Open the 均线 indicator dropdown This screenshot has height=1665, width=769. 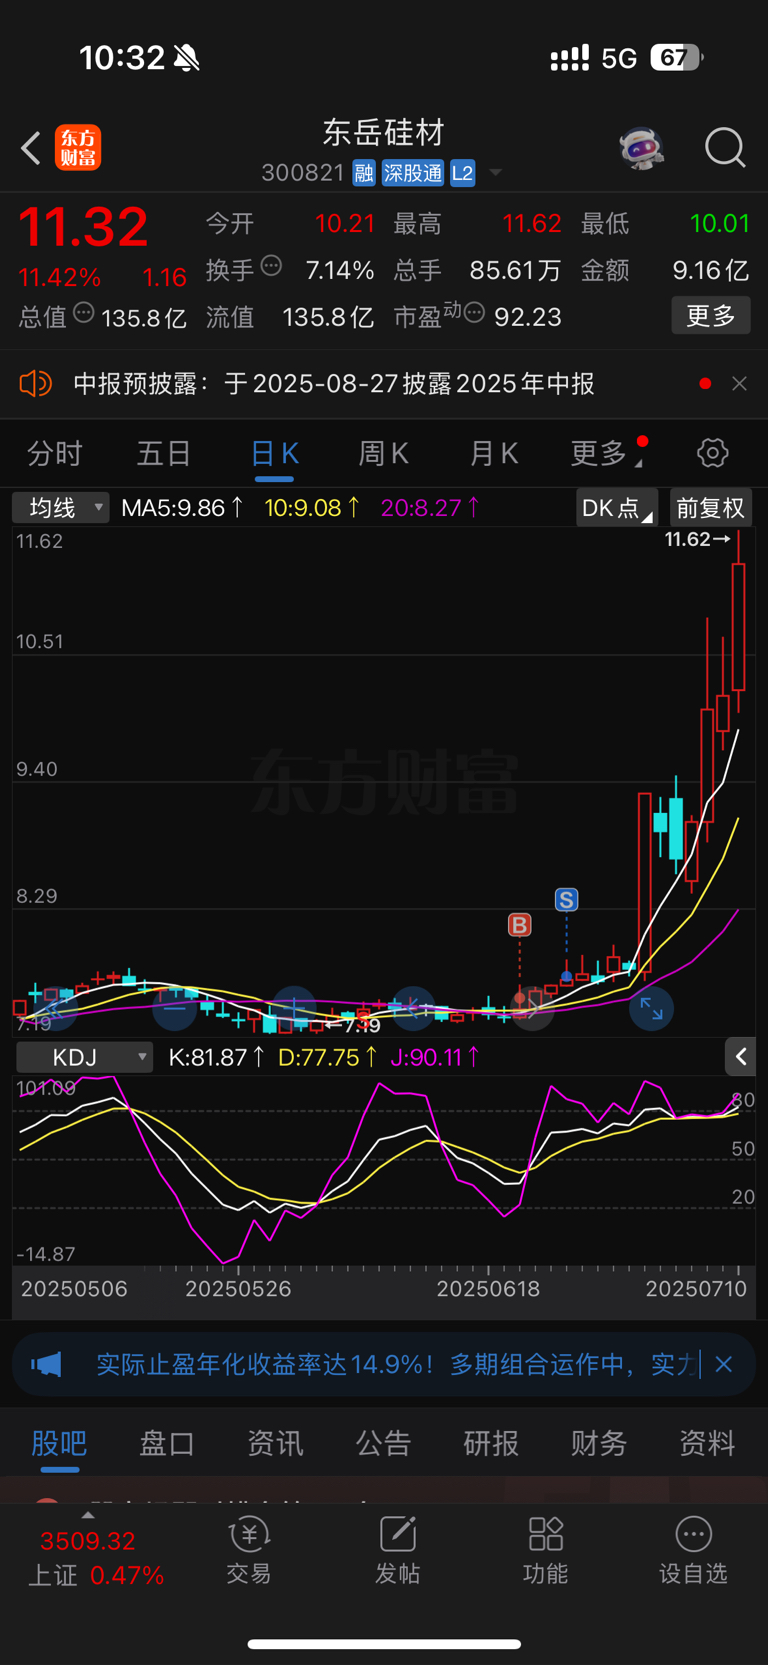coord(61,508)
